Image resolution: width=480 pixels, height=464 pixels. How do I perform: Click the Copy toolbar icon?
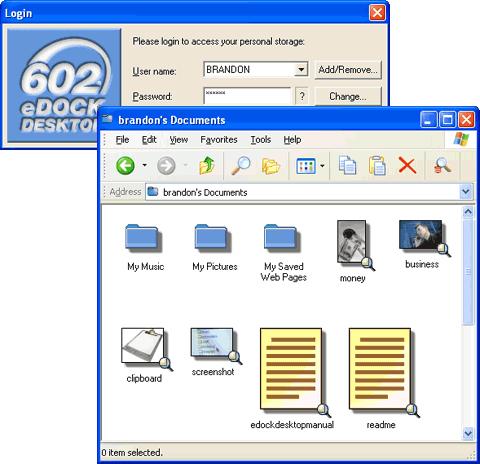tap(347, 165)
